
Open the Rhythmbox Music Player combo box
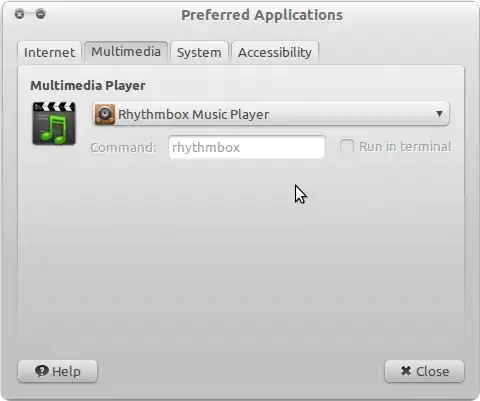pyautogui.click(x=271, y=114)
